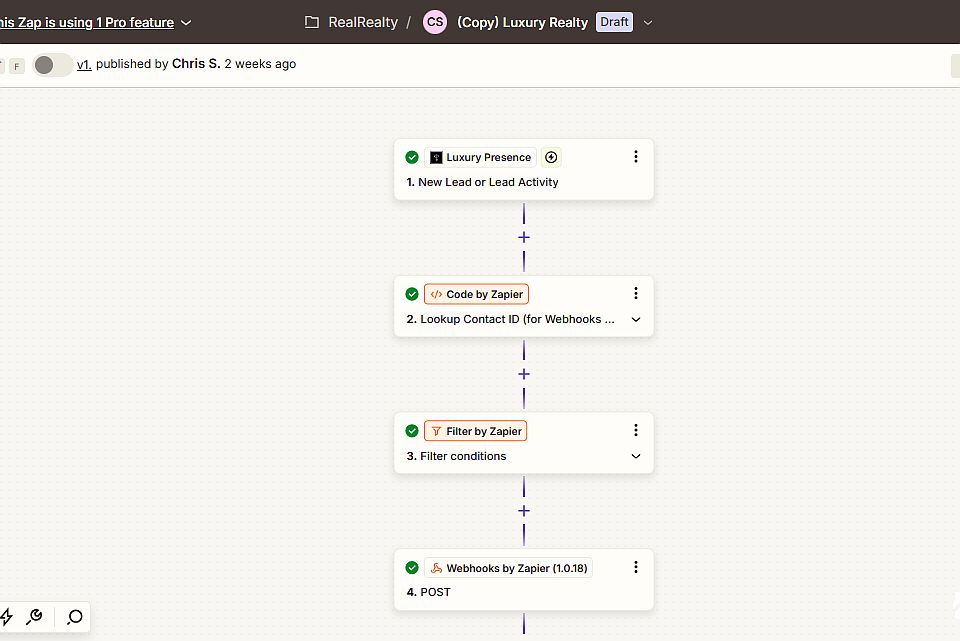Click the wrench tool icon in bottom toolbar
Viewport: 960px width, 641px height.
(34, 617)
